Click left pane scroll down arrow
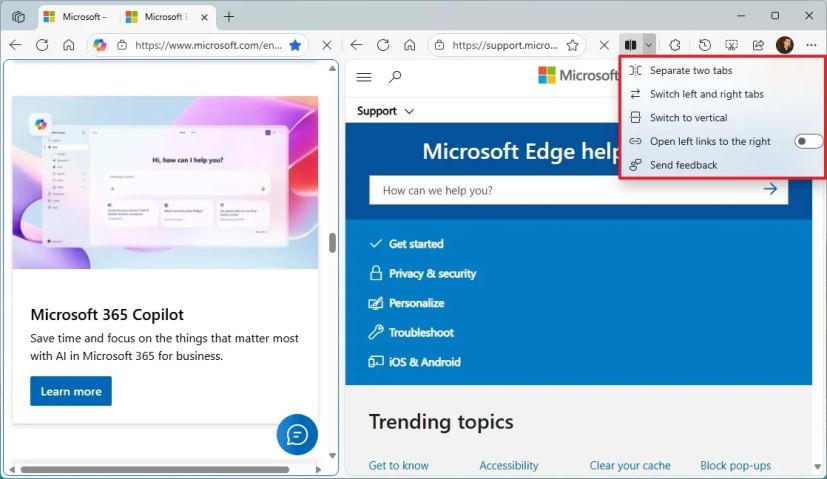Screen dimensions: 827x479 point(332,455)
